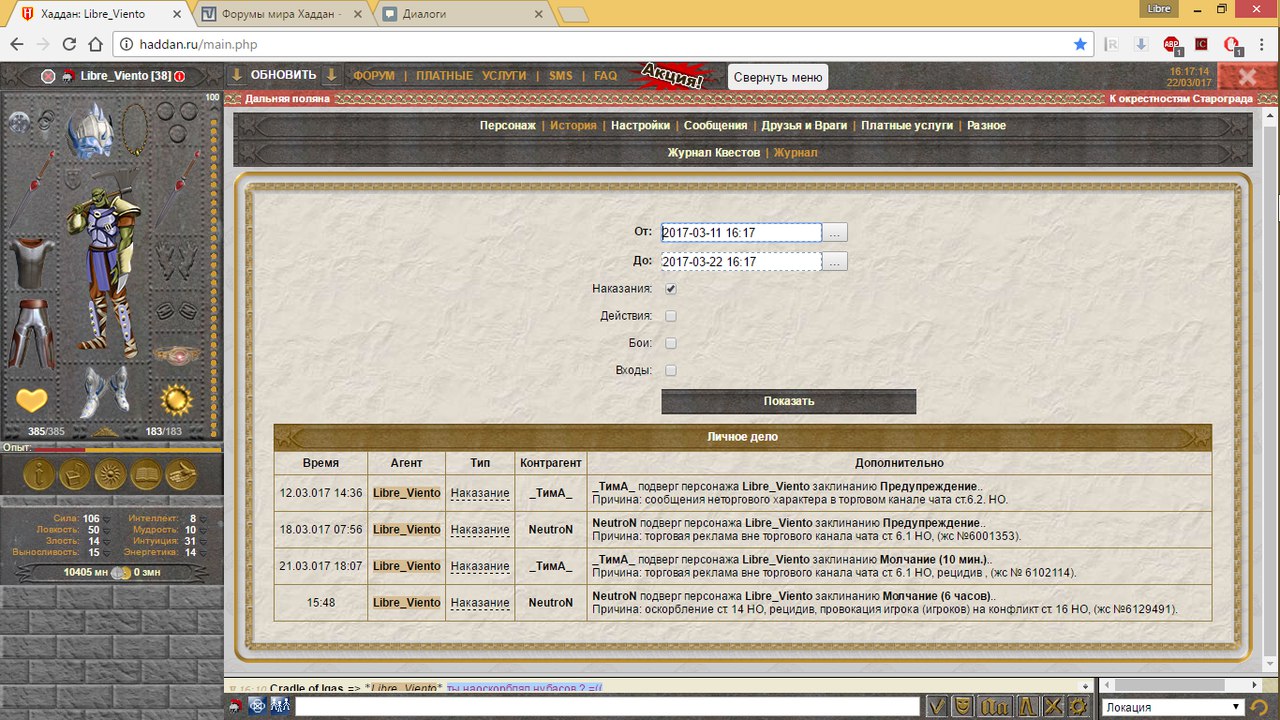Click the Свернуть меню button

[778, 77]
